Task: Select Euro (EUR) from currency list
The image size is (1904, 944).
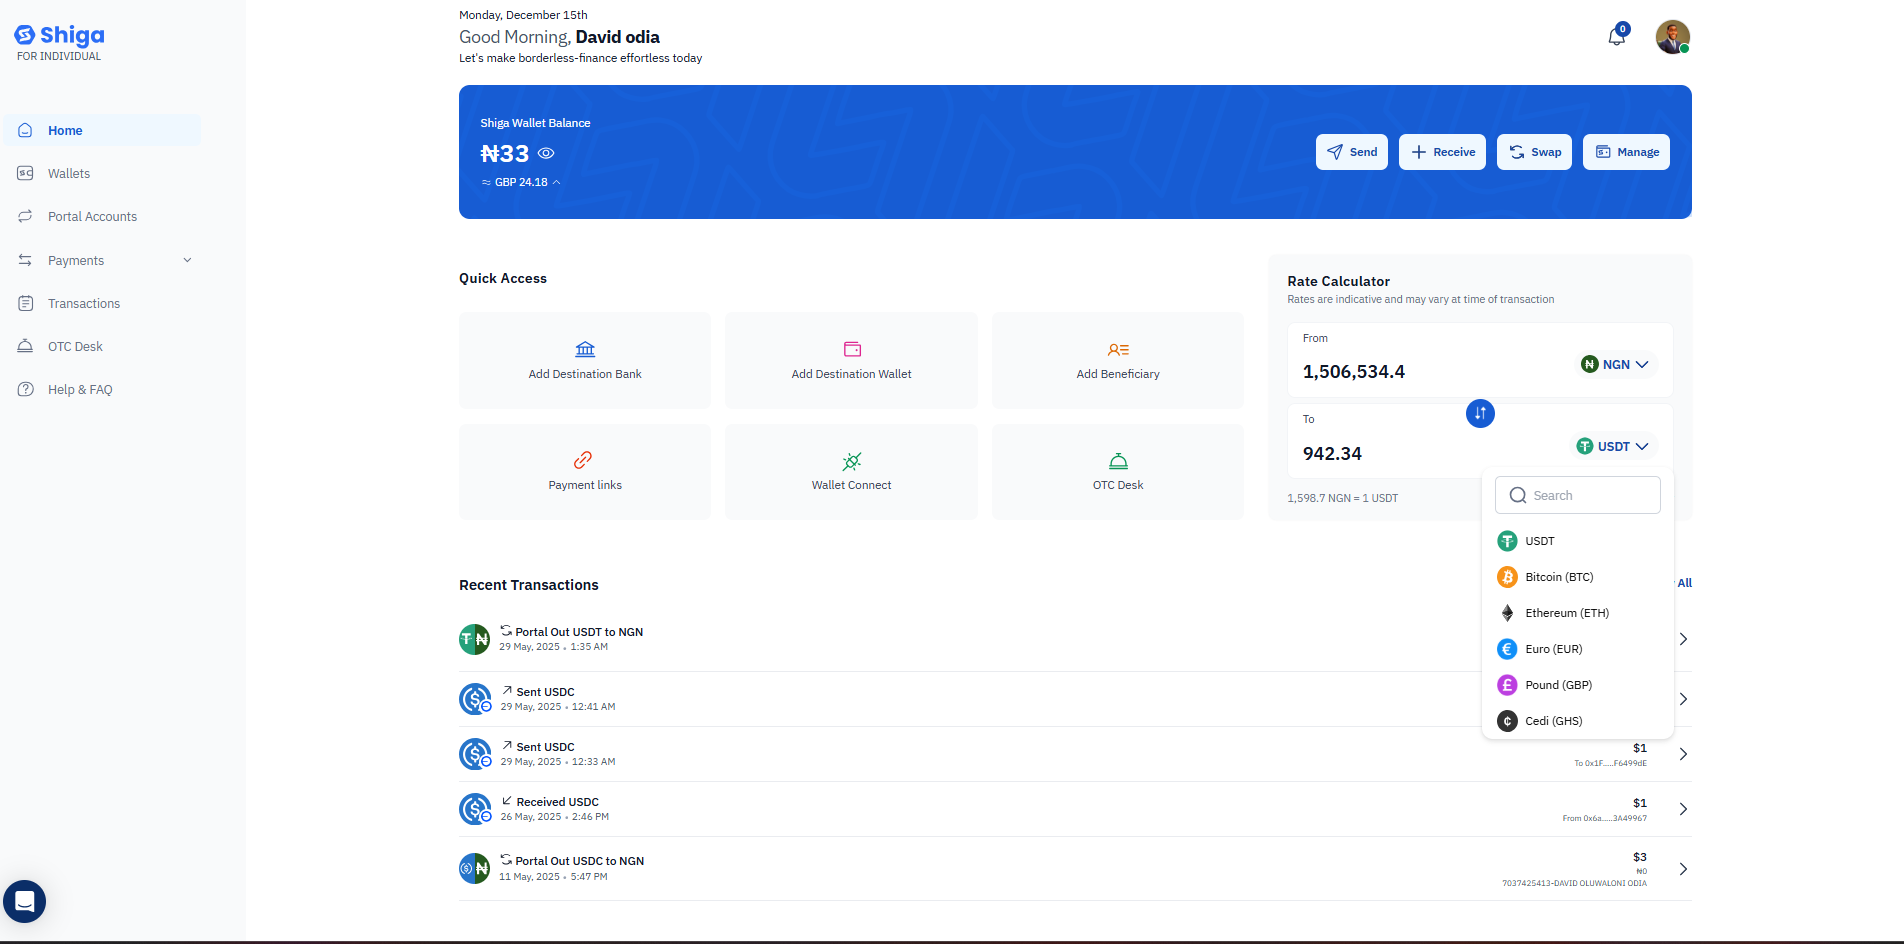Action: [x=1578, y=649]
